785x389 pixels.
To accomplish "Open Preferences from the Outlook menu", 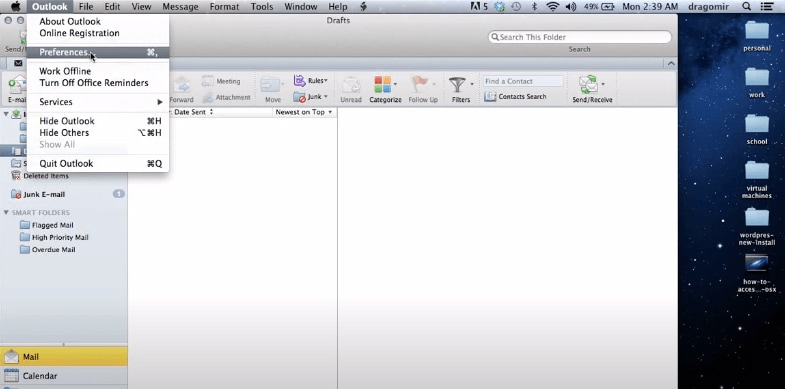I will coord(98,52).
